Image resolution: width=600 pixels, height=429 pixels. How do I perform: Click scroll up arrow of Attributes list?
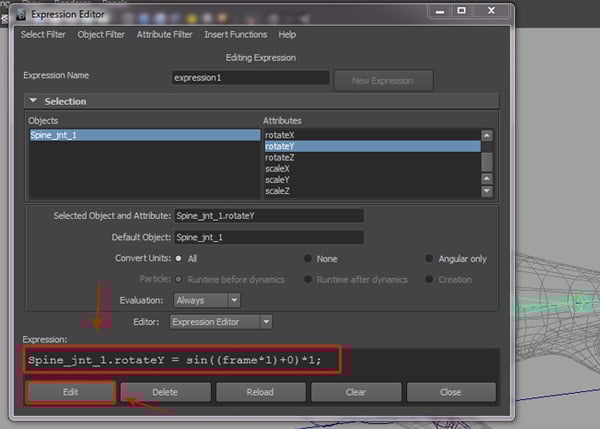pyautogui.click(x=487, y=135)
